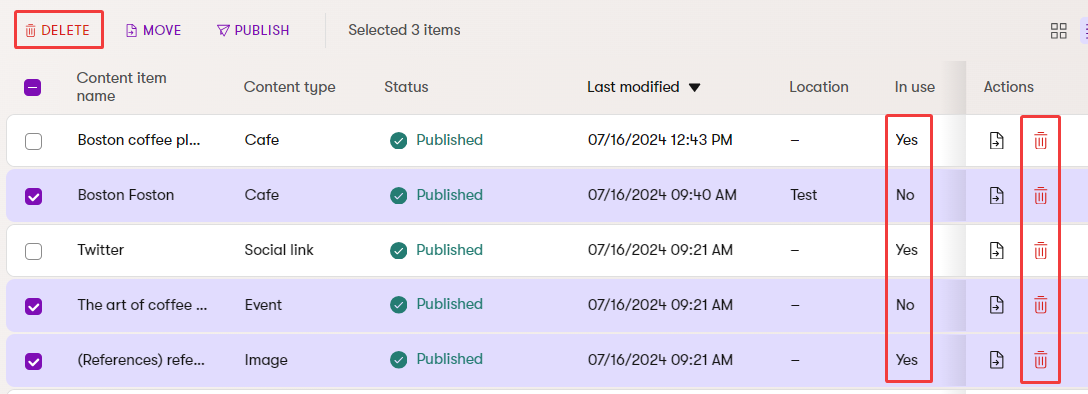Screen dimensions: 1088x394
Task: Switch to grid view icon
Action: [1058, 31]
